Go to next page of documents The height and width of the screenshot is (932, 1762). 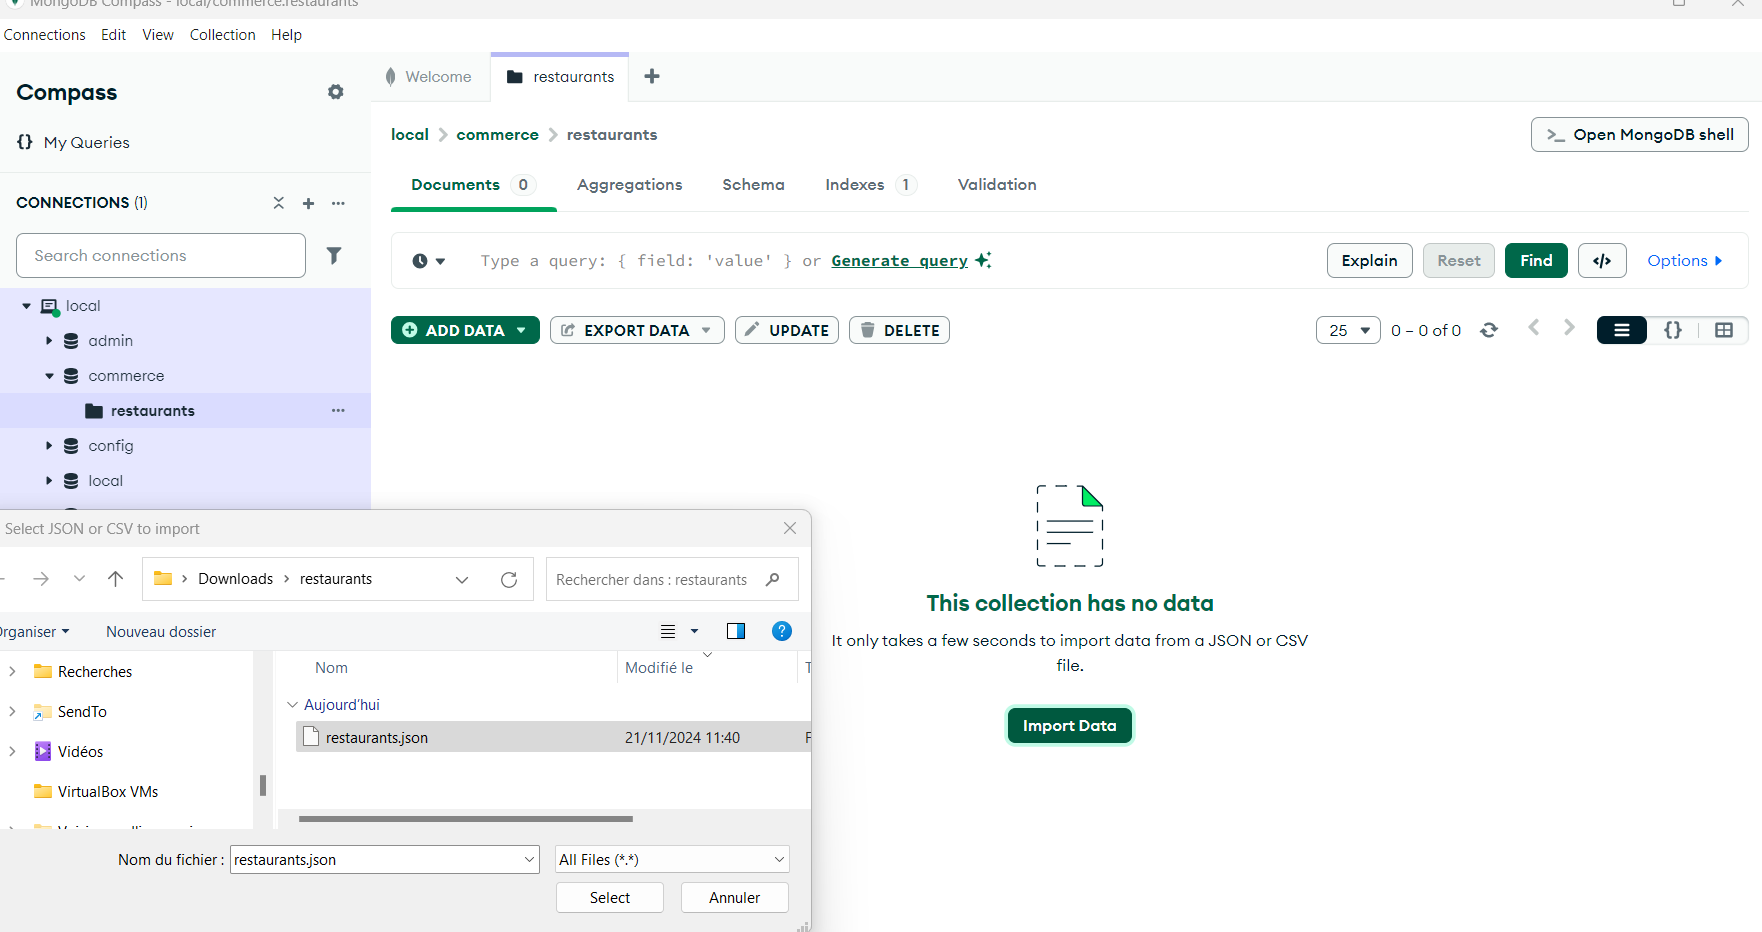pyautogui.click(x=1569, y=328)
